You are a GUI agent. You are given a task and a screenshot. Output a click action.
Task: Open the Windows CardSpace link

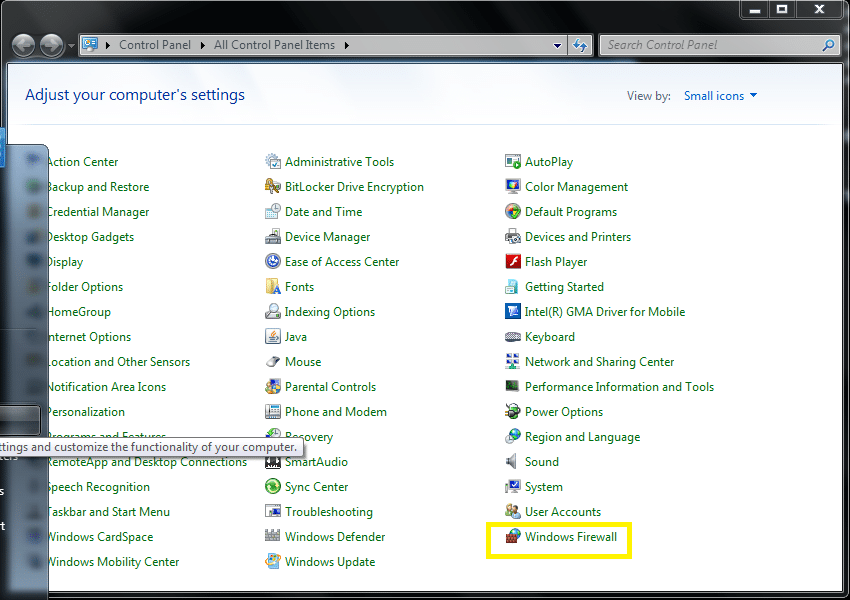[x=100, y=536]
